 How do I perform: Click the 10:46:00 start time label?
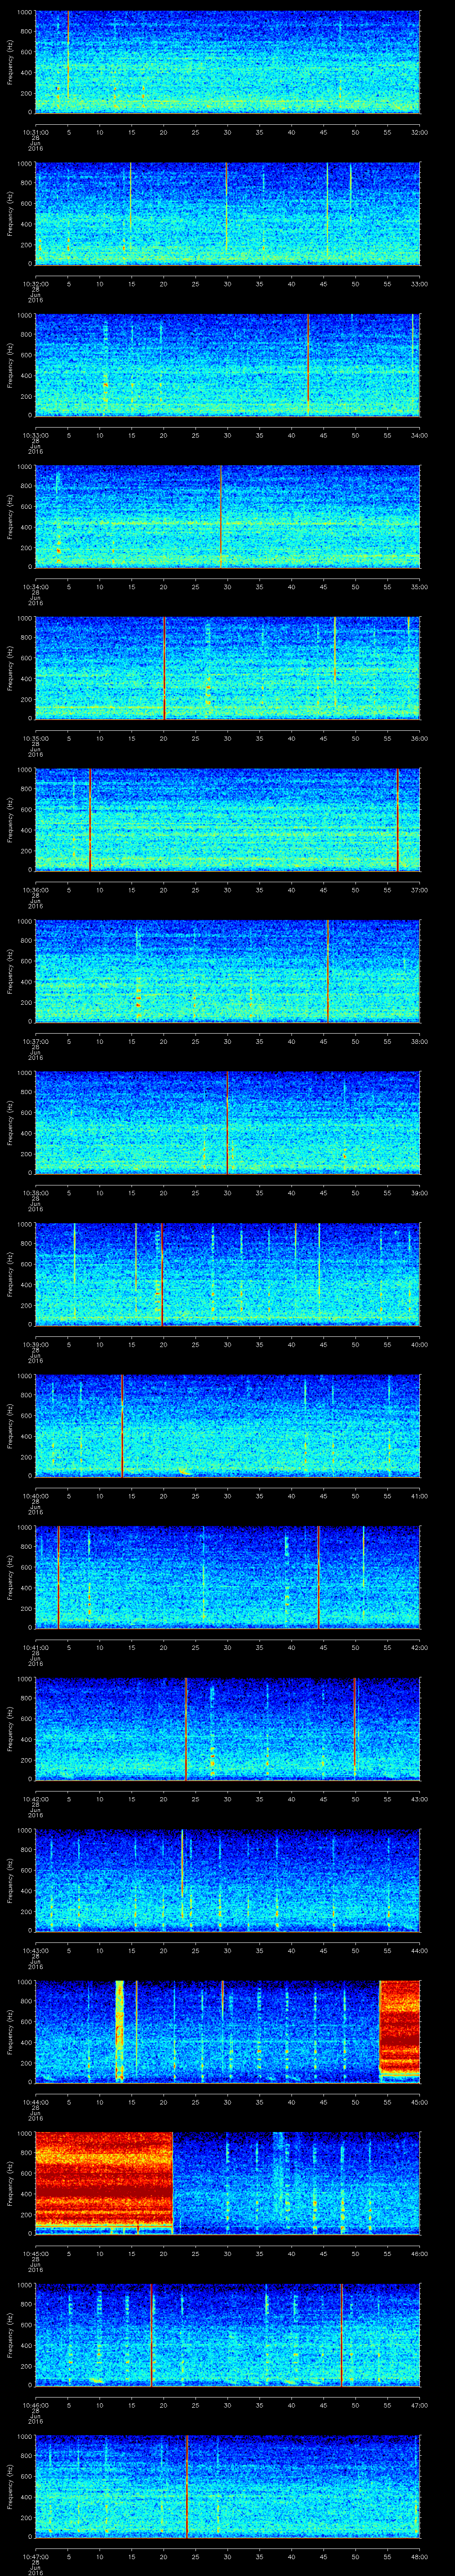[x=35, y=2405]
